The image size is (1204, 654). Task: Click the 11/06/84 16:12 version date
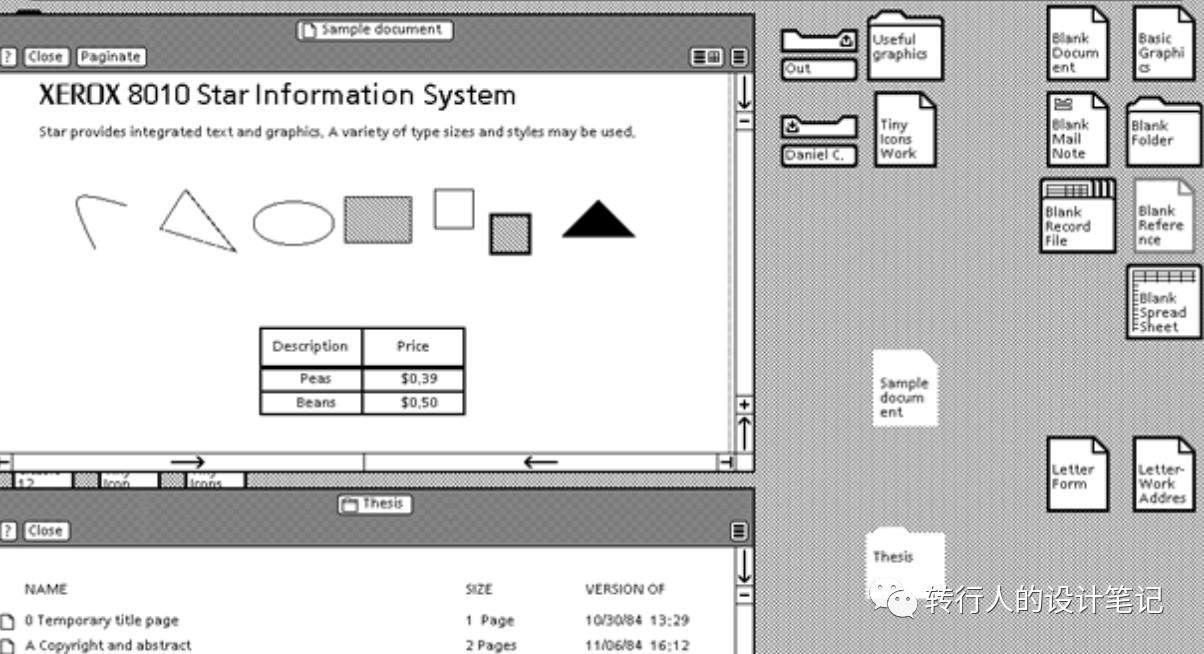(x=637, y=646)
